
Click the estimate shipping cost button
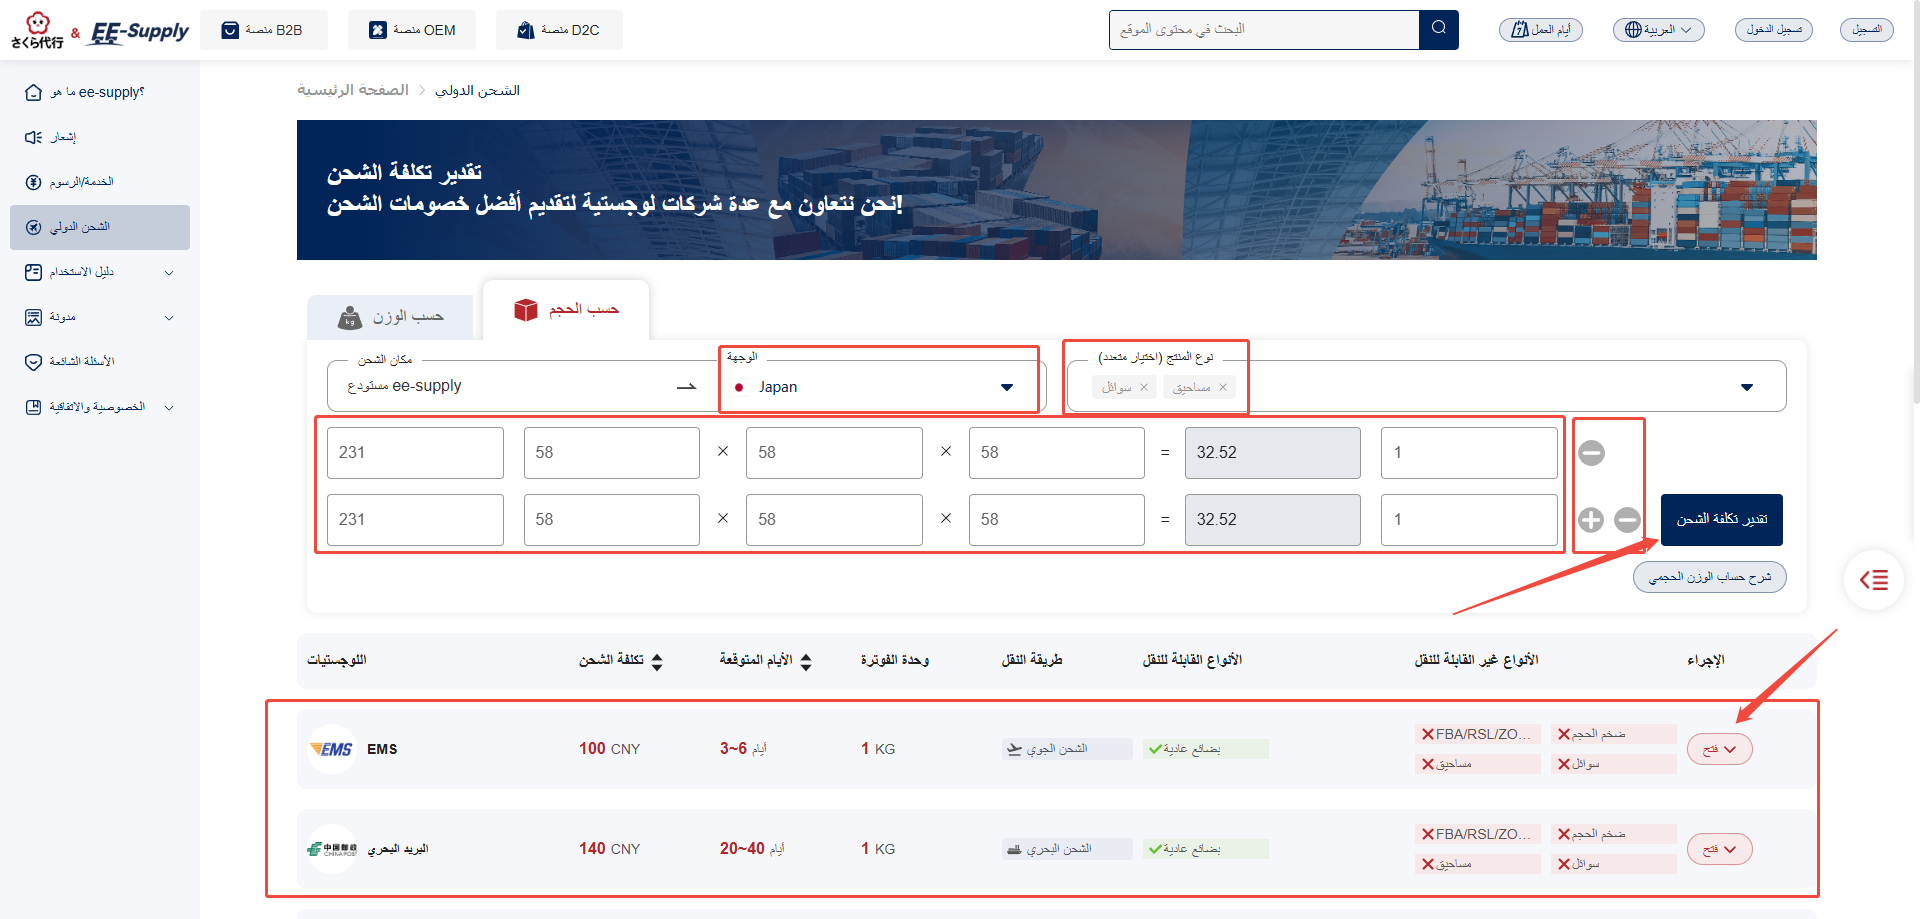[x=1721, y=519]
